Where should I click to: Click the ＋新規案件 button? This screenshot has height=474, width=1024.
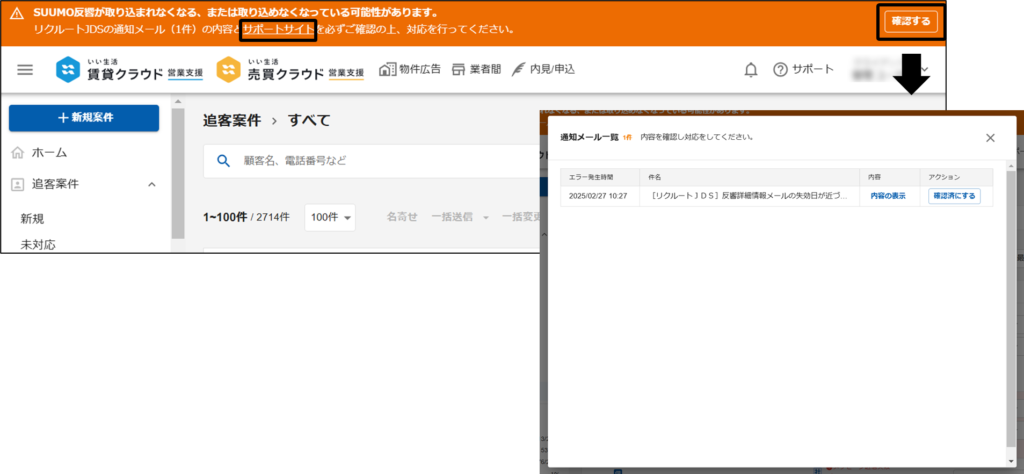[x=84, y=118]
